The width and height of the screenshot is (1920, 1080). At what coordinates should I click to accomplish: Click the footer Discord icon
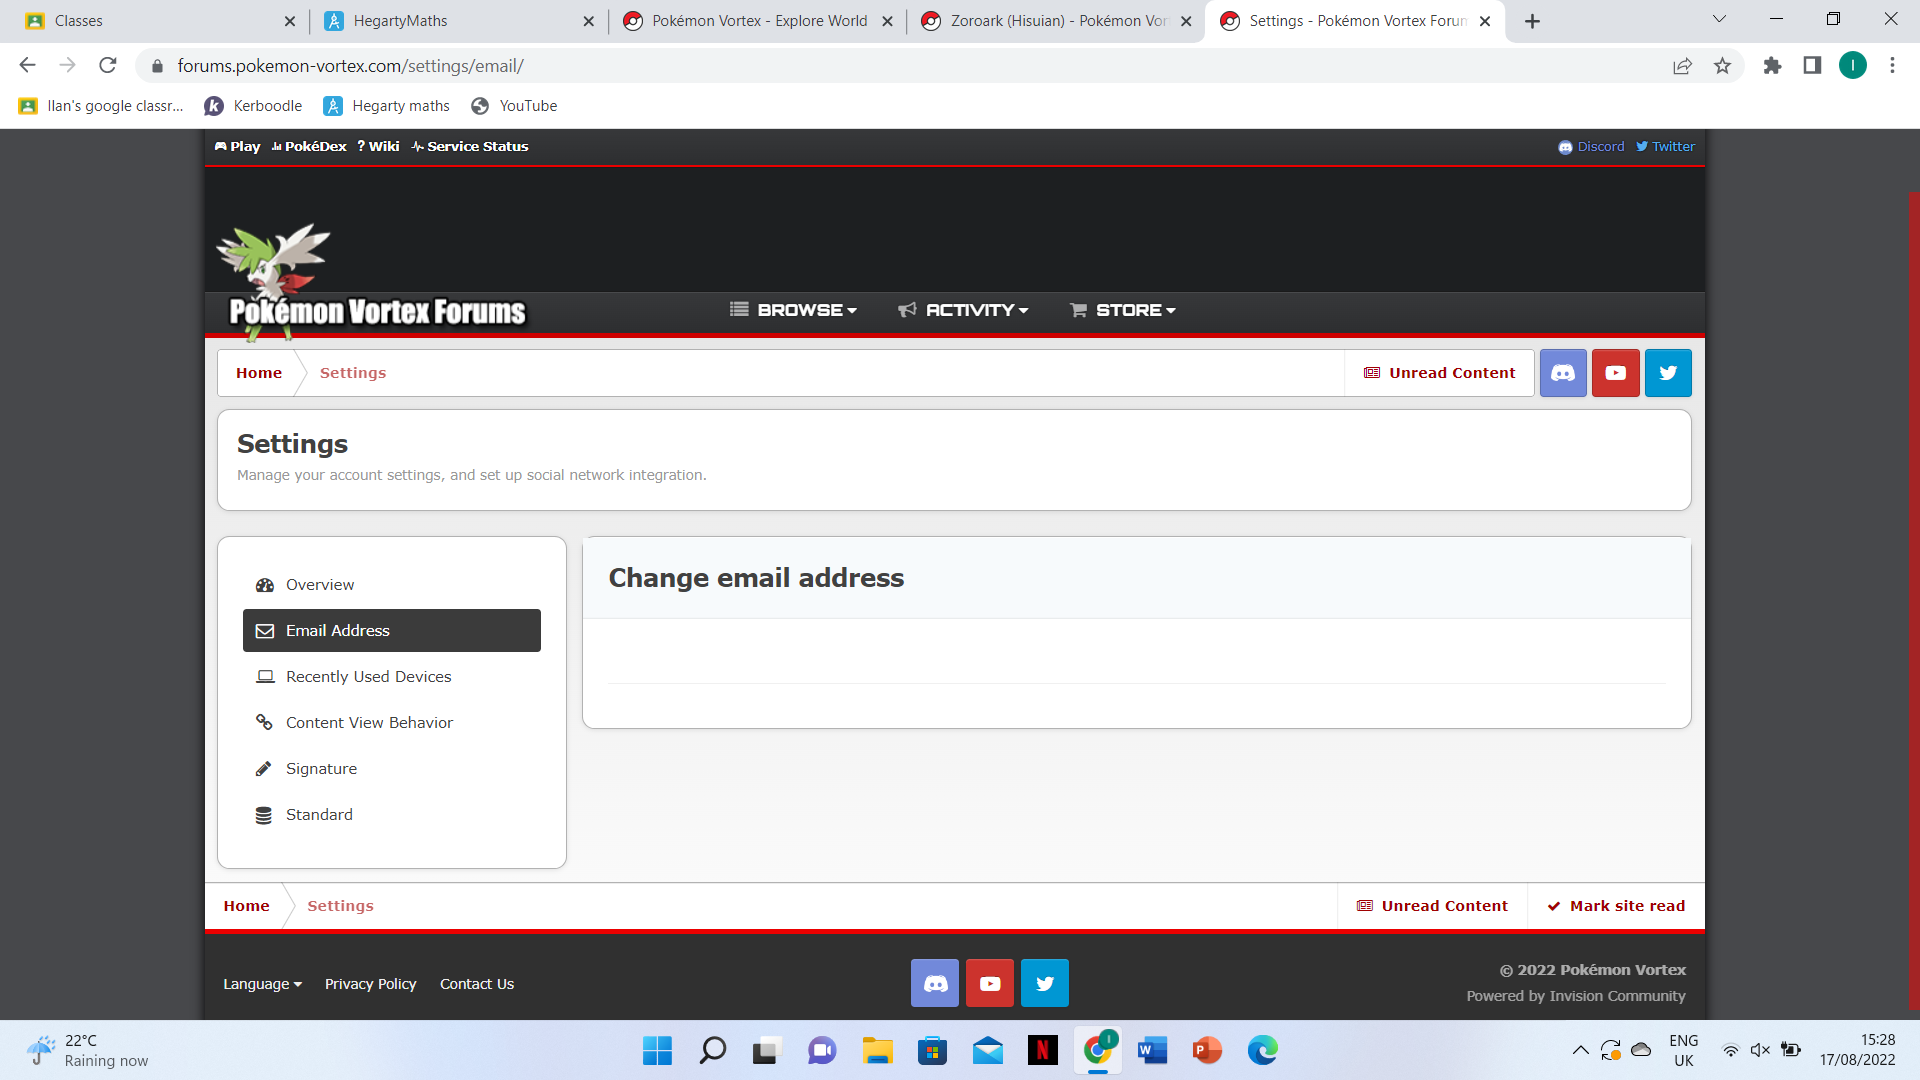point(935,983)
